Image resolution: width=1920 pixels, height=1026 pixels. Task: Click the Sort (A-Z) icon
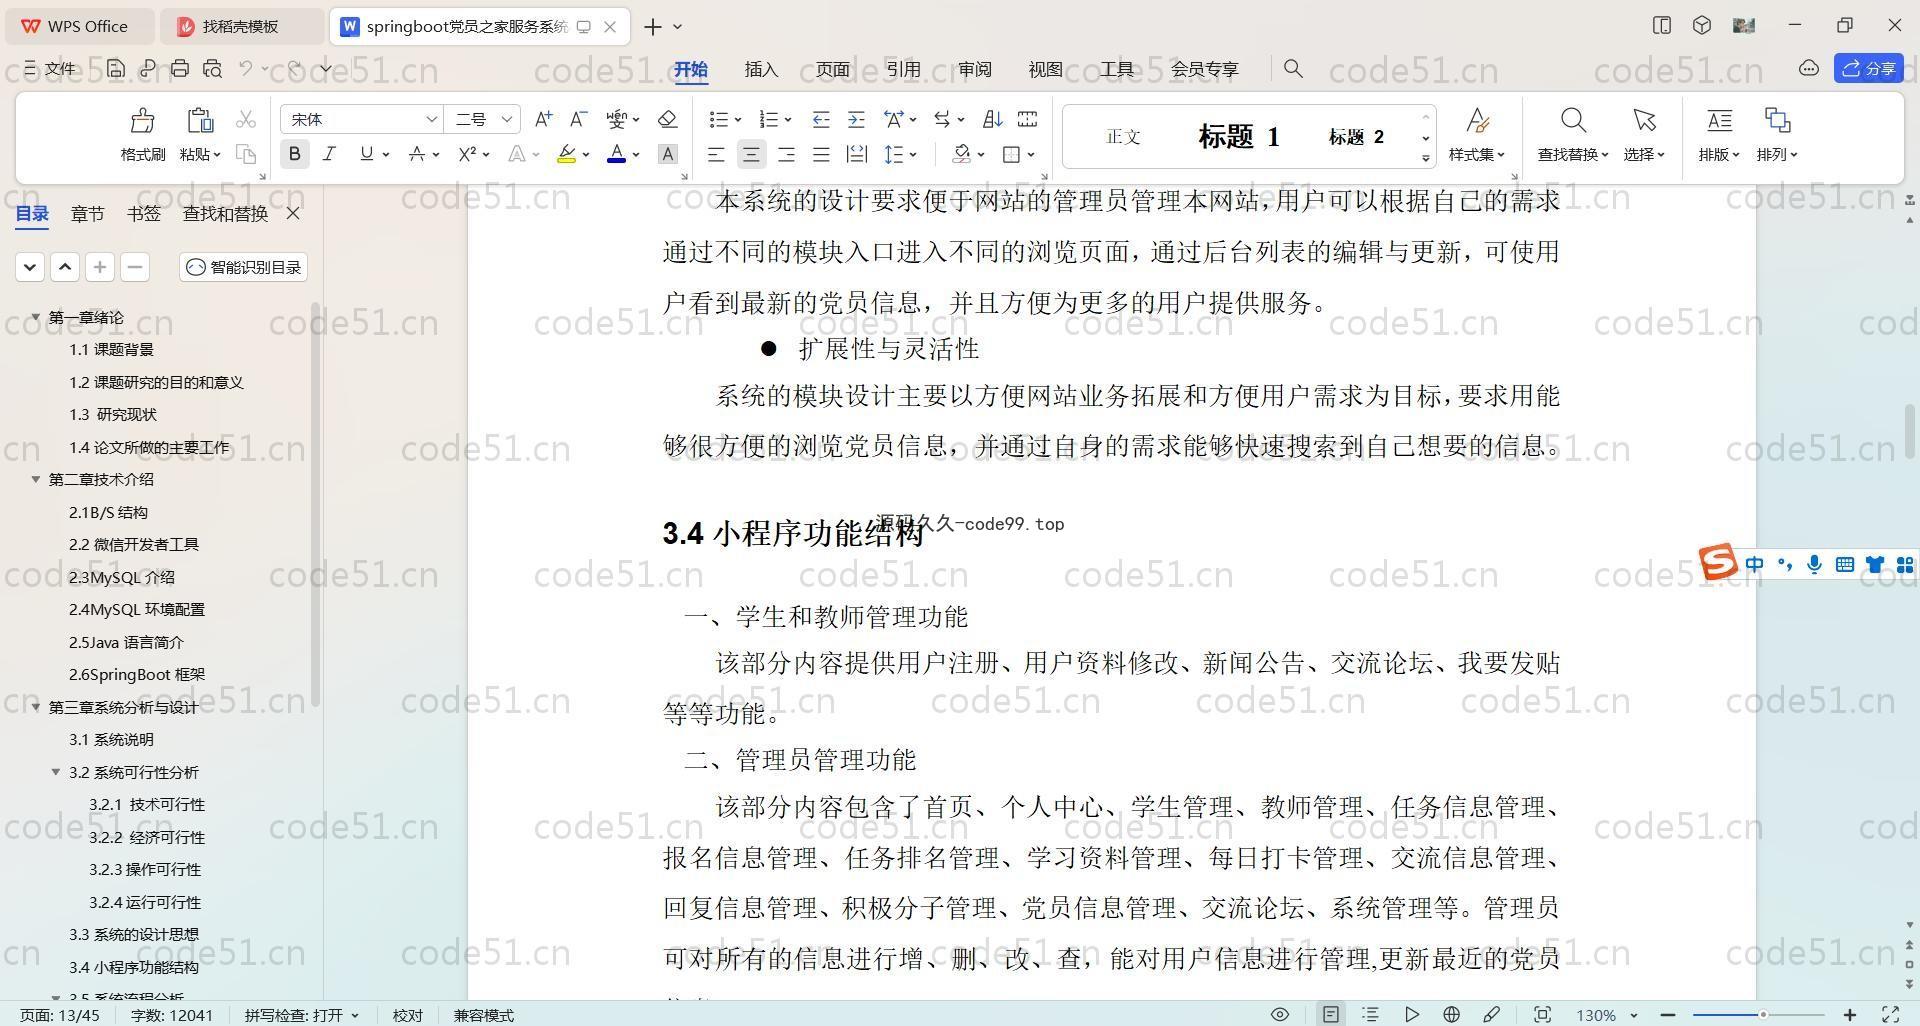992,119
